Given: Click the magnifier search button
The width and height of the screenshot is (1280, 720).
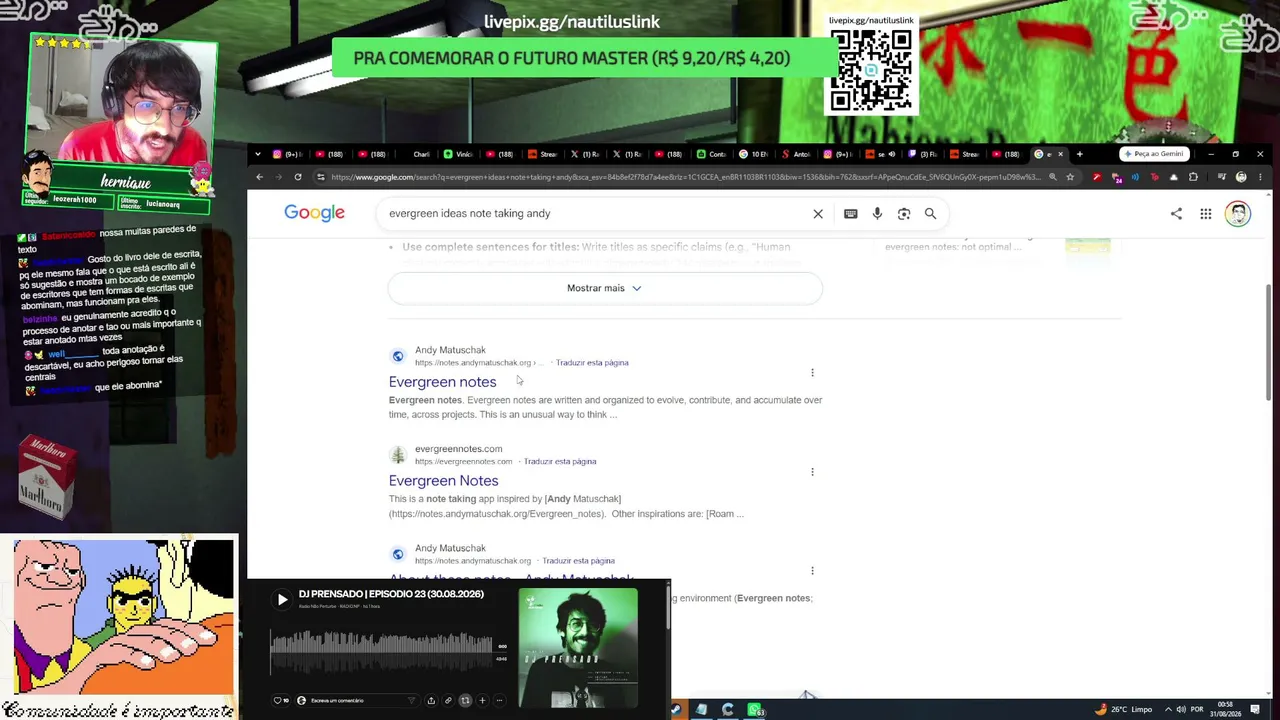Looking at the screenshot, I should click(x=930, y=213).
